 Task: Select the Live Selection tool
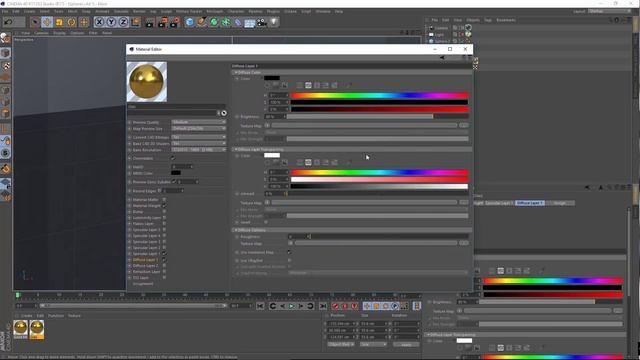pos(35,22)
